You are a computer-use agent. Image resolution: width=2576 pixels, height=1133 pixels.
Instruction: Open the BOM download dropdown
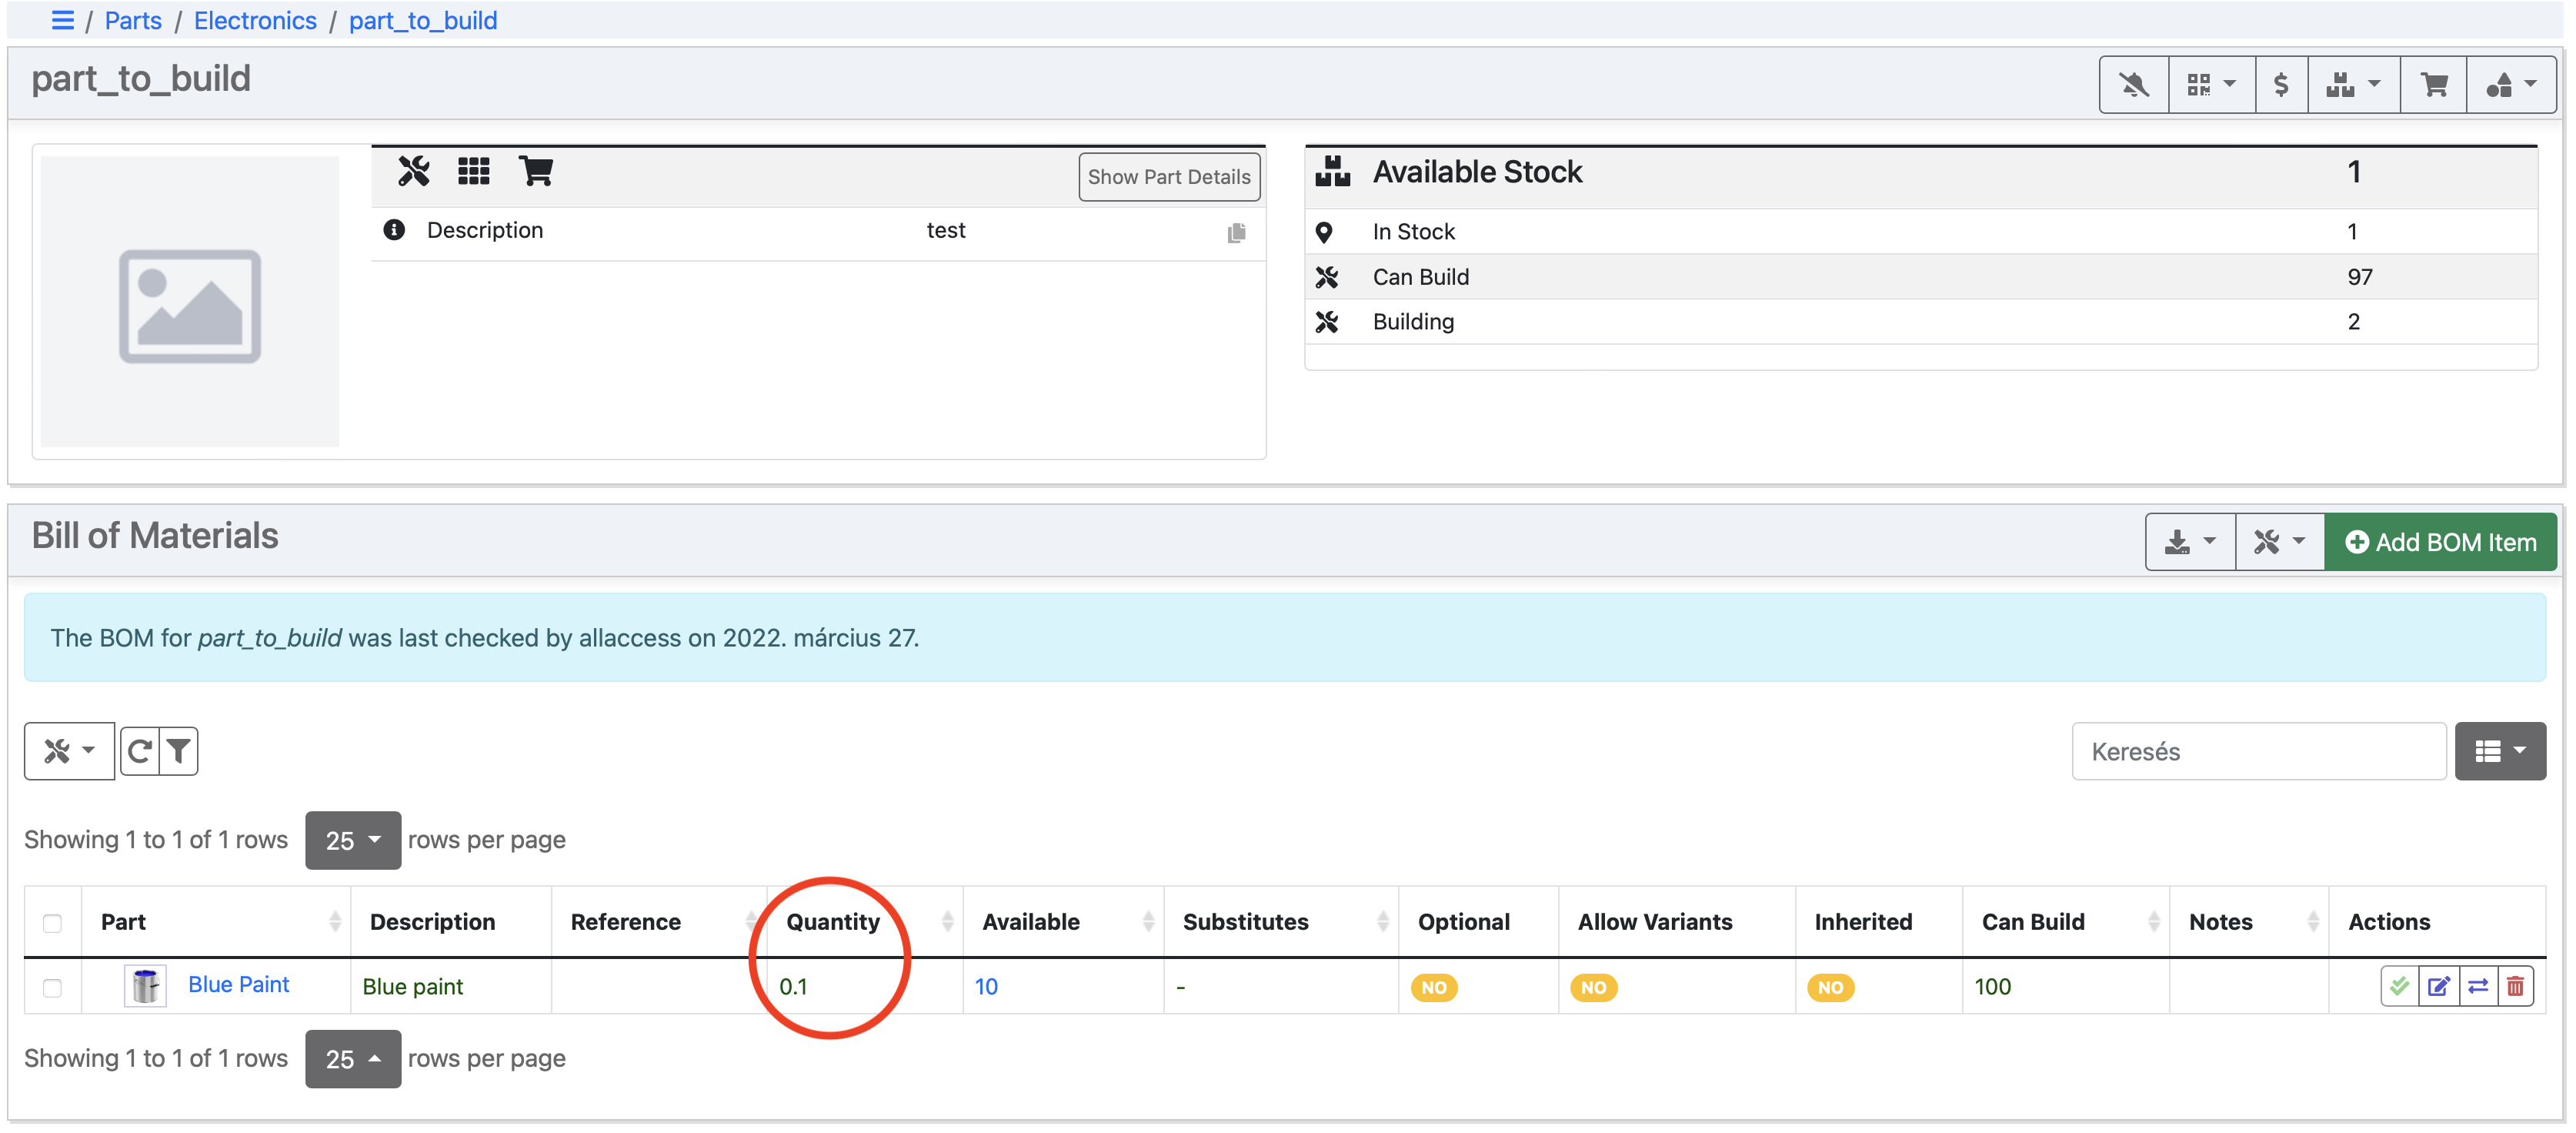[x=2189, y=542]
